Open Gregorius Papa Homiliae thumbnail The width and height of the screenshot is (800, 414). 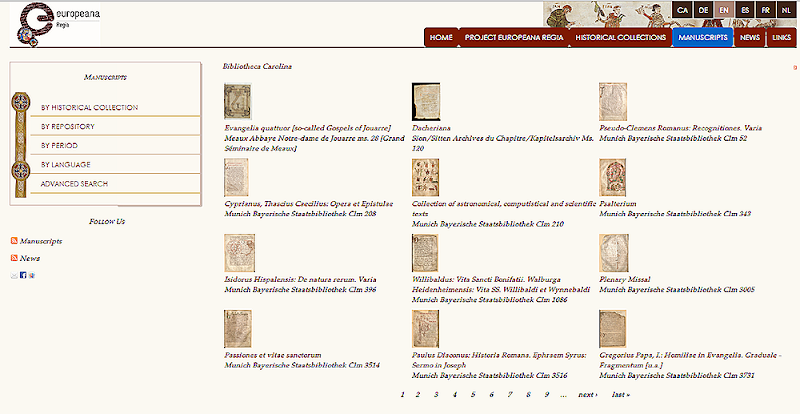click(613, 329)
